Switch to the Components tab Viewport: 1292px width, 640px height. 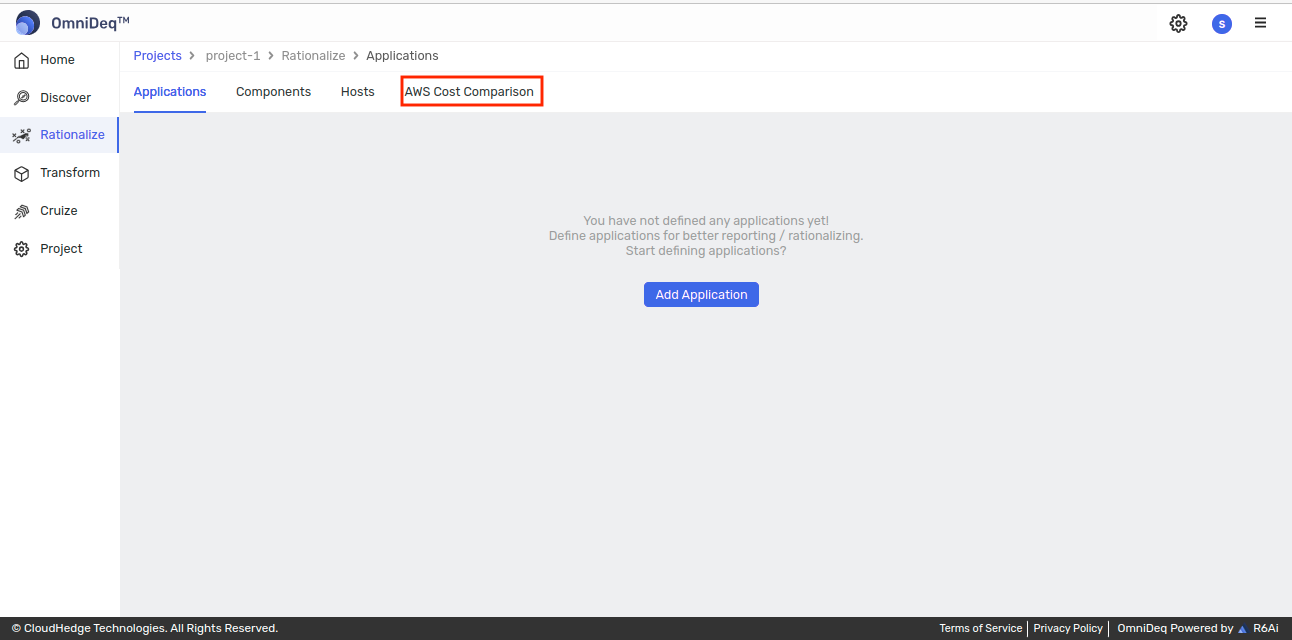coord(273,92)
